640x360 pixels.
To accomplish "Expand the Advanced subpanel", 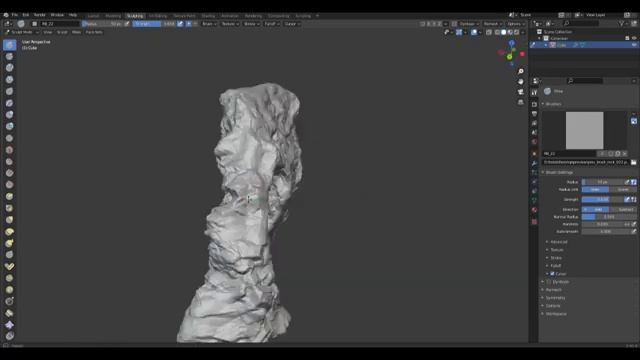I will (558, 242).
